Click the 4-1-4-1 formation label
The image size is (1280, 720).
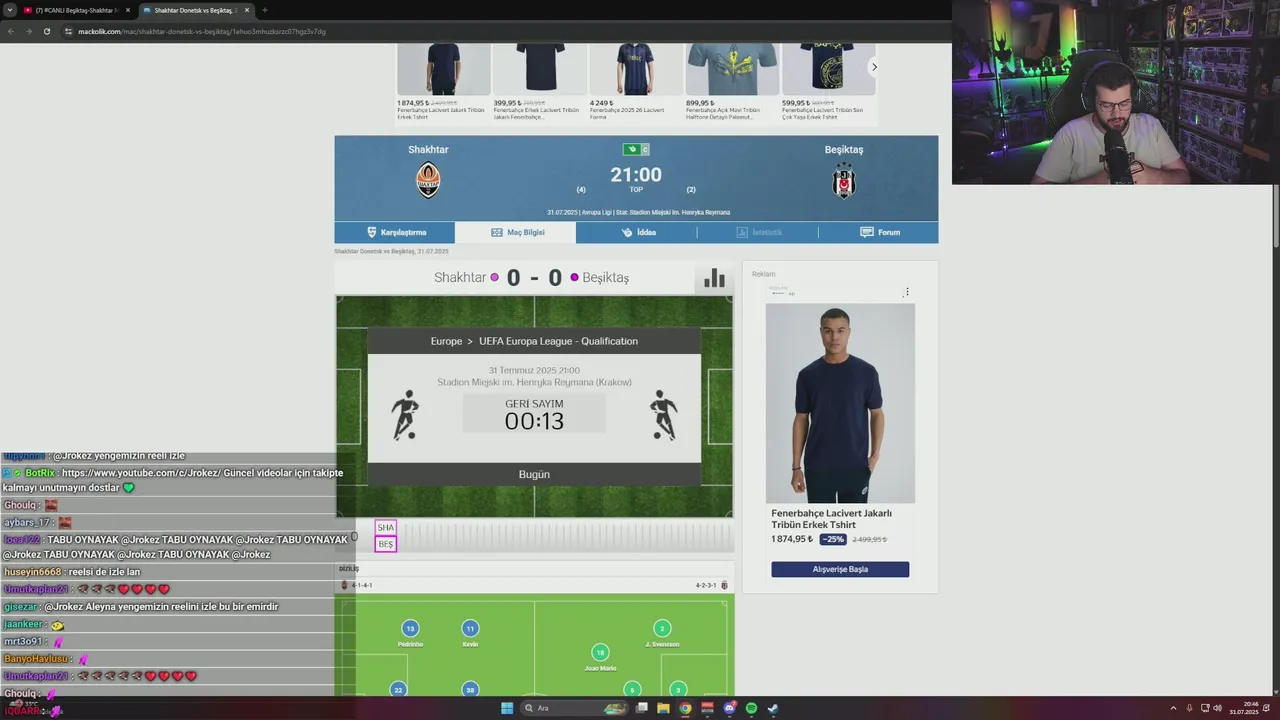362,585
